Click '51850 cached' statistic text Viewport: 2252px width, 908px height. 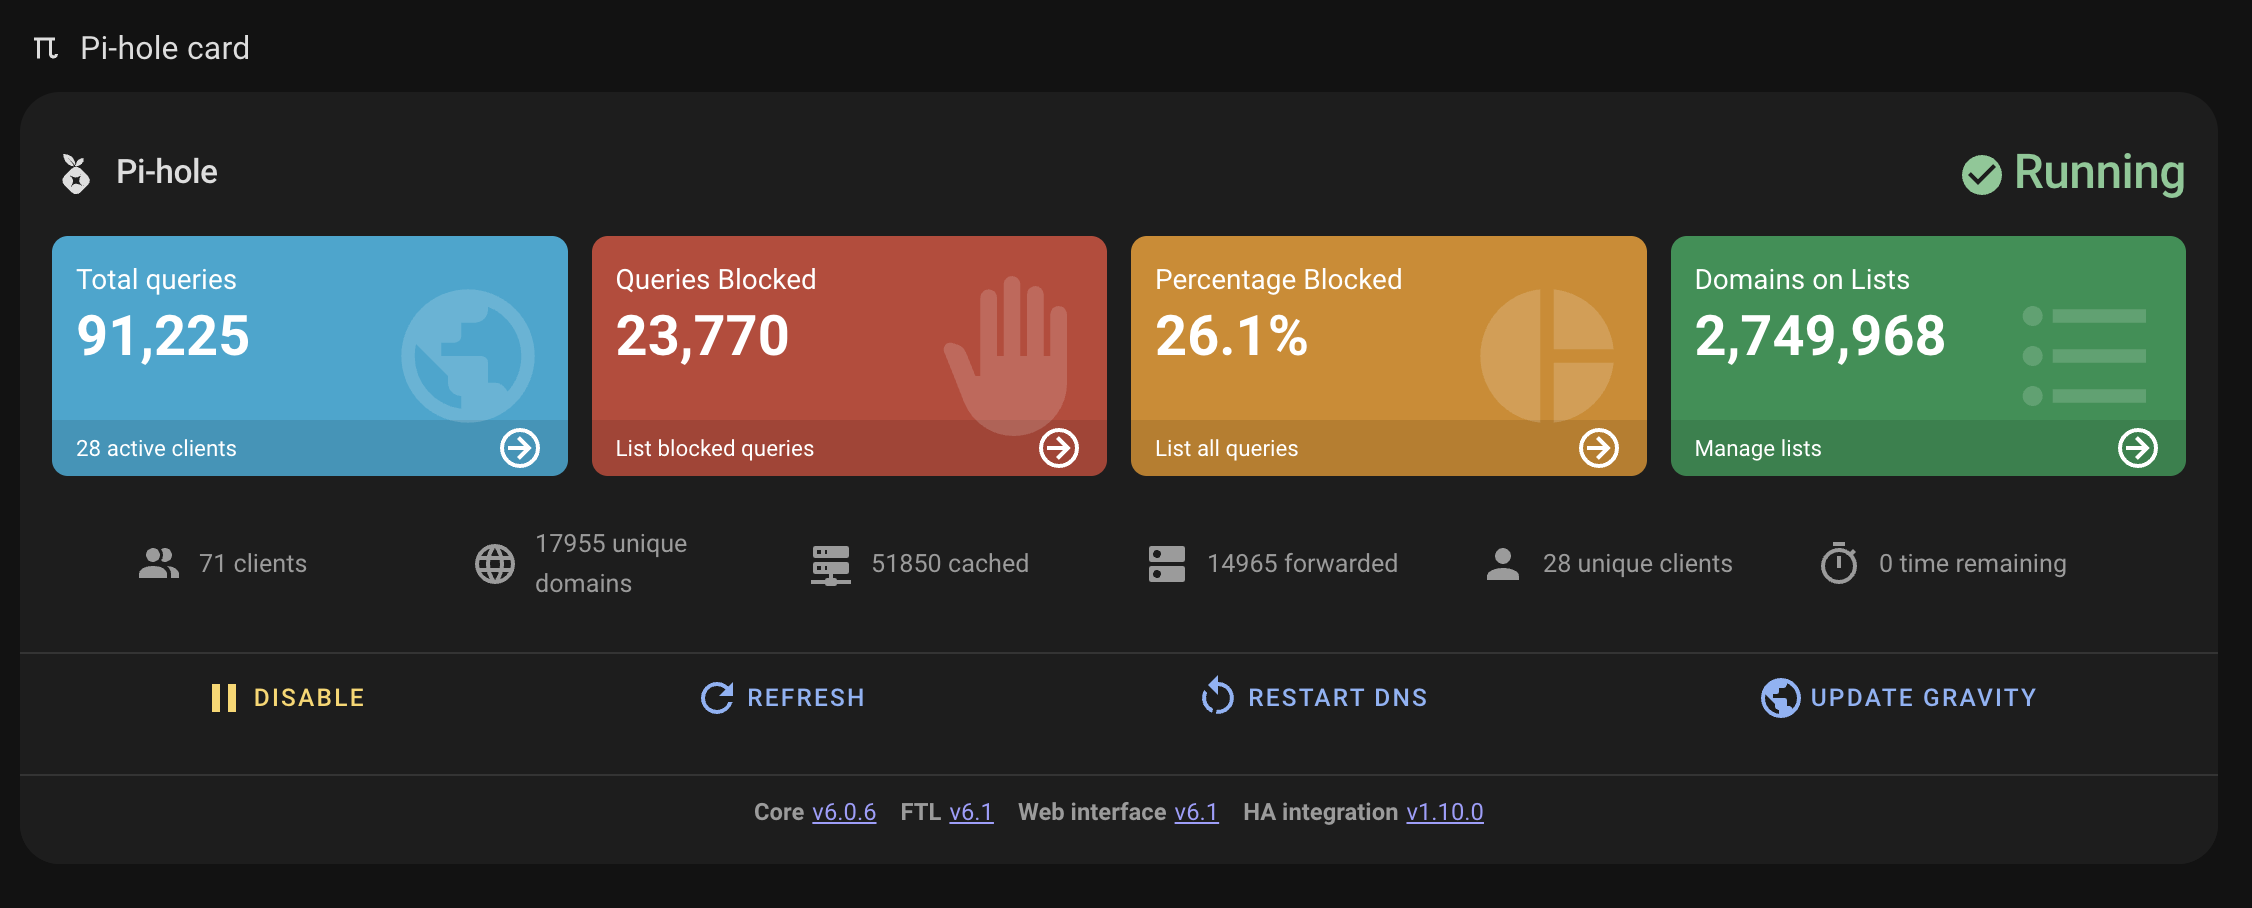pyautogui.click(x=950, y=564)
